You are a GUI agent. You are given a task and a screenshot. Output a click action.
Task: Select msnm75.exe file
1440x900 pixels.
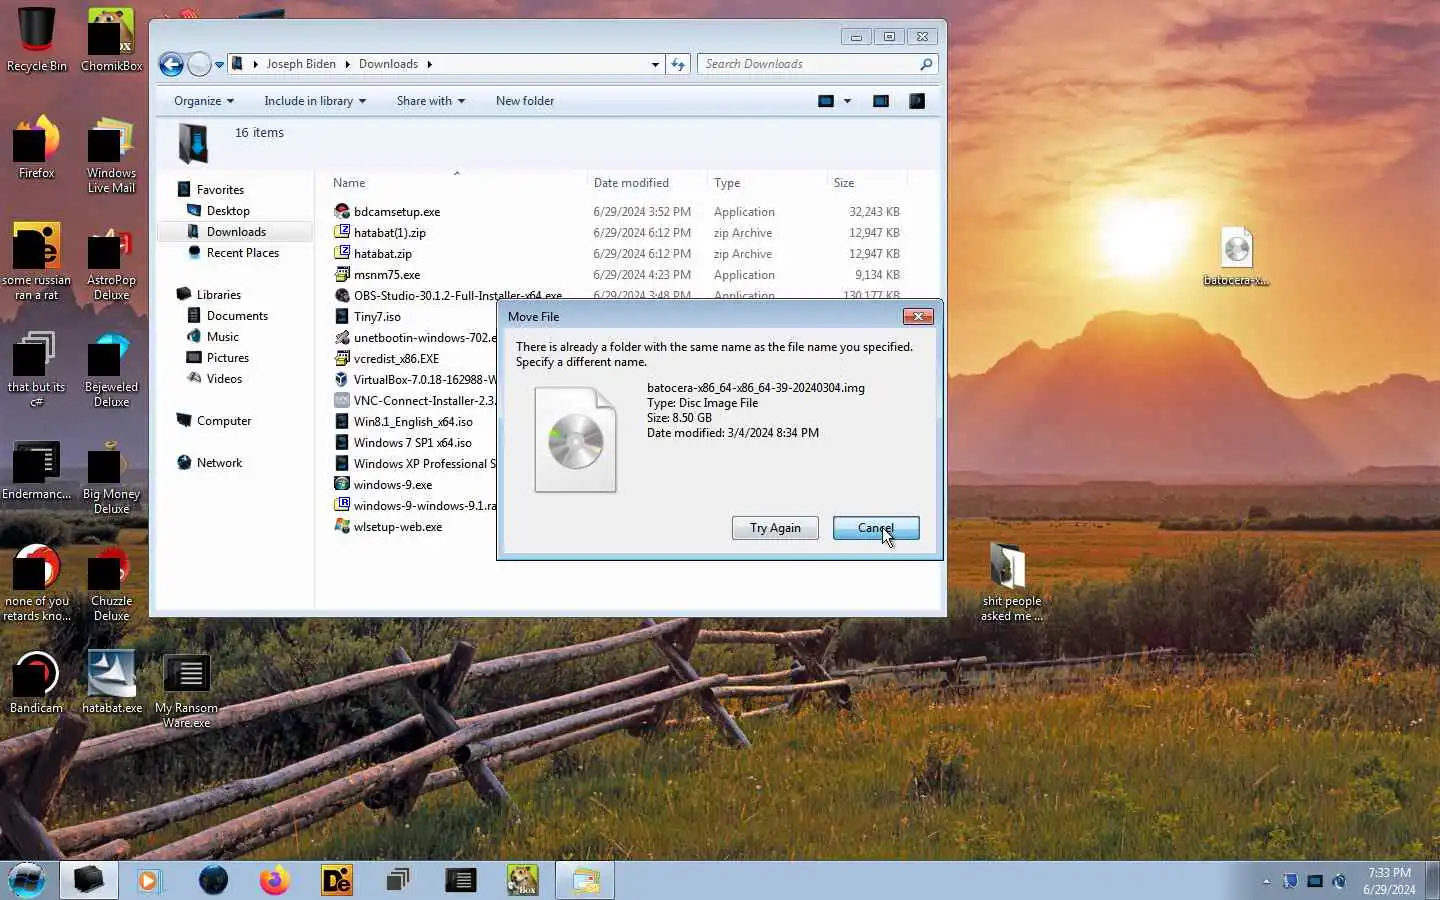387,275
